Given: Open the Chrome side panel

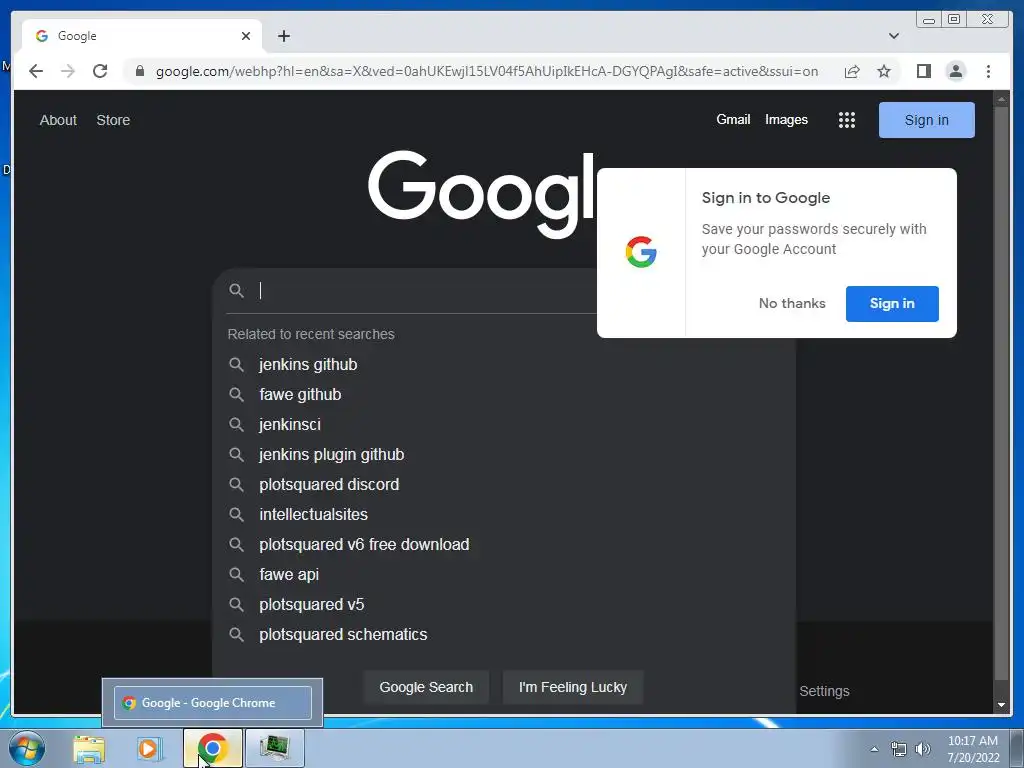Looking at the screenshot, I should point(923,71).
